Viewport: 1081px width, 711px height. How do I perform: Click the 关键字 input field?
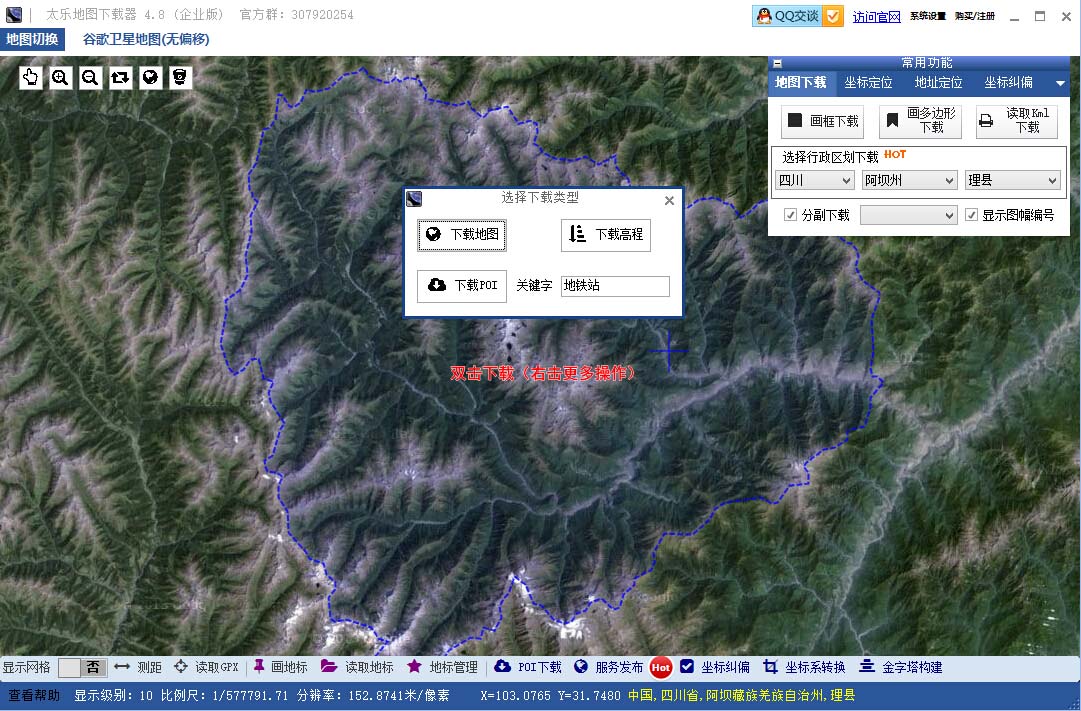tap(615, 286)
